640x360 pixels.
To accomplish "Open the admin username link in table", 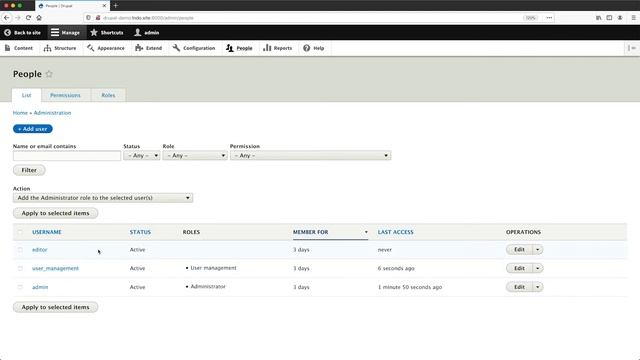I will (x=40, y=287).
